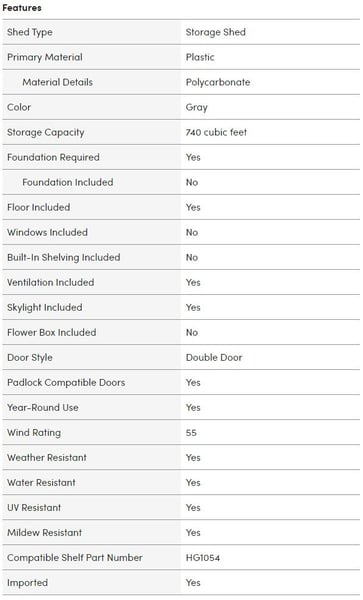Click the Polycarbonate material details value
Screen dimensions: 363x600
tap(218, 82)
